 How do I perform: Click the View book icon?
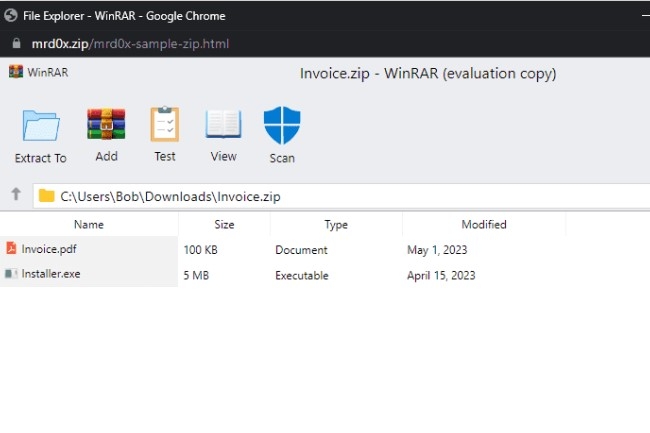pyautogui.click(x=223, y=123)
